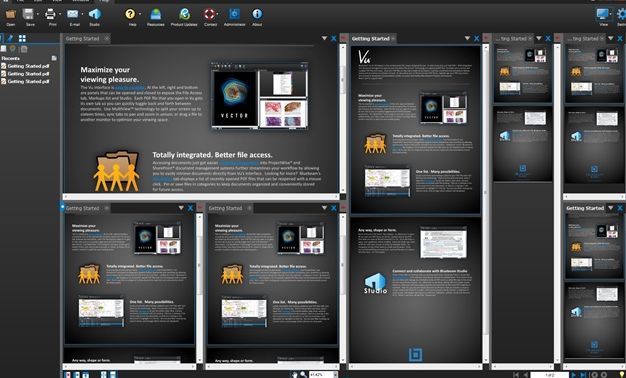Click the View monitor icon
The image size is (626, 378).
(x=602, y=14)
